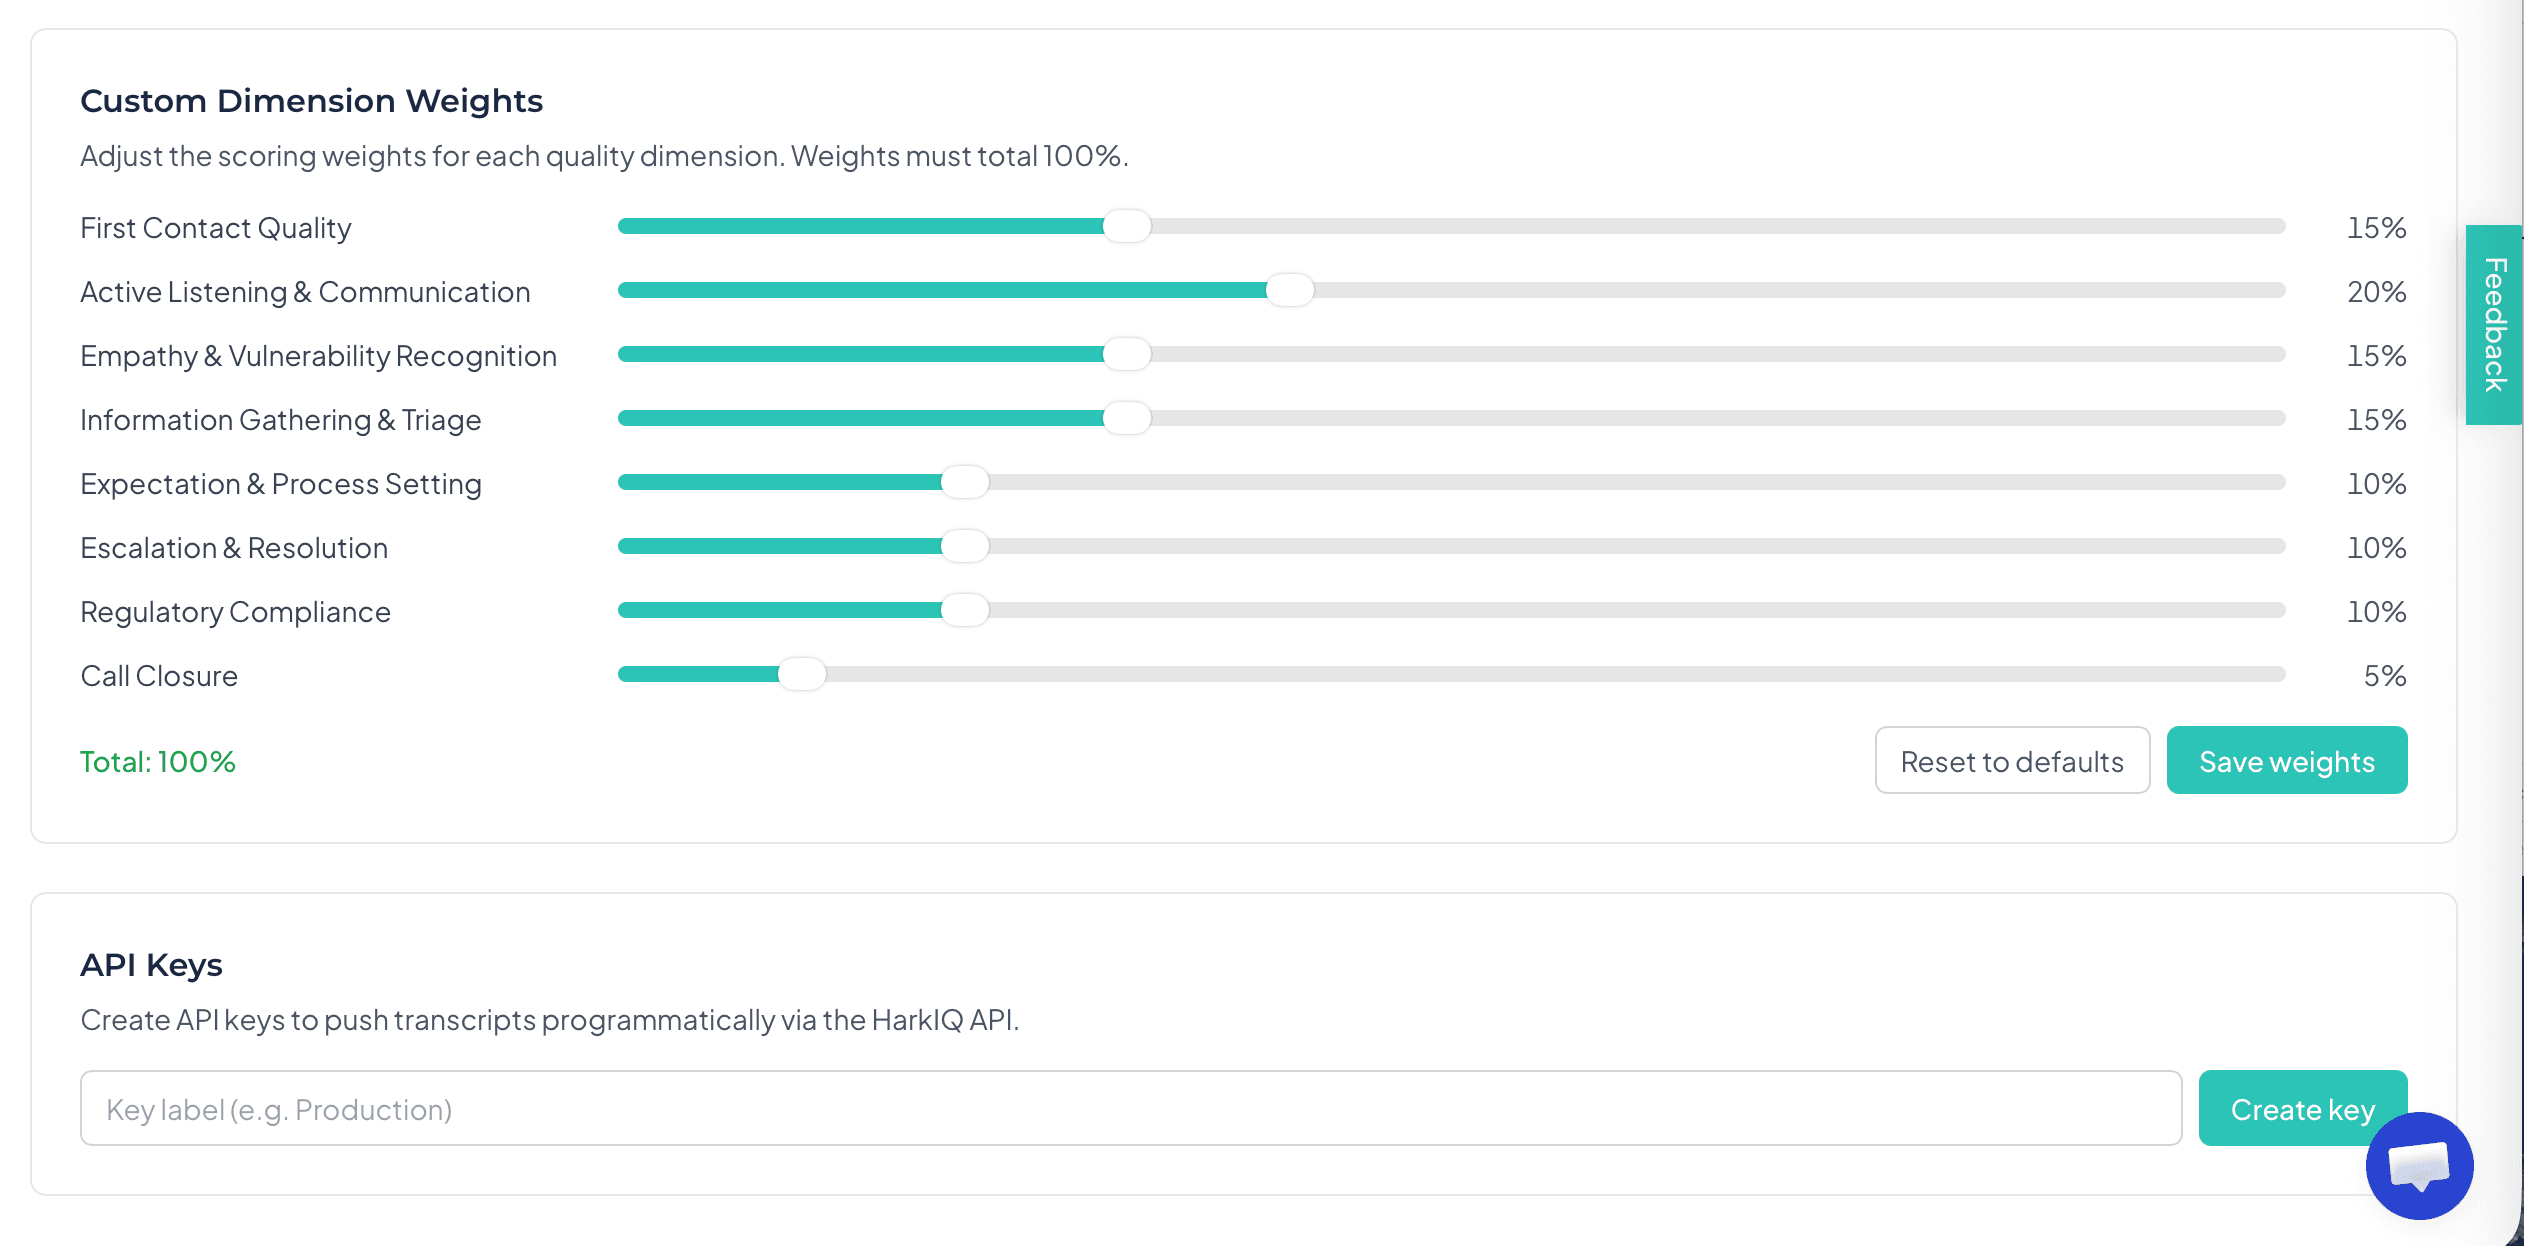Click the Save weights button
This screenshot has height=1246, width=2524.
[2286, 761]
